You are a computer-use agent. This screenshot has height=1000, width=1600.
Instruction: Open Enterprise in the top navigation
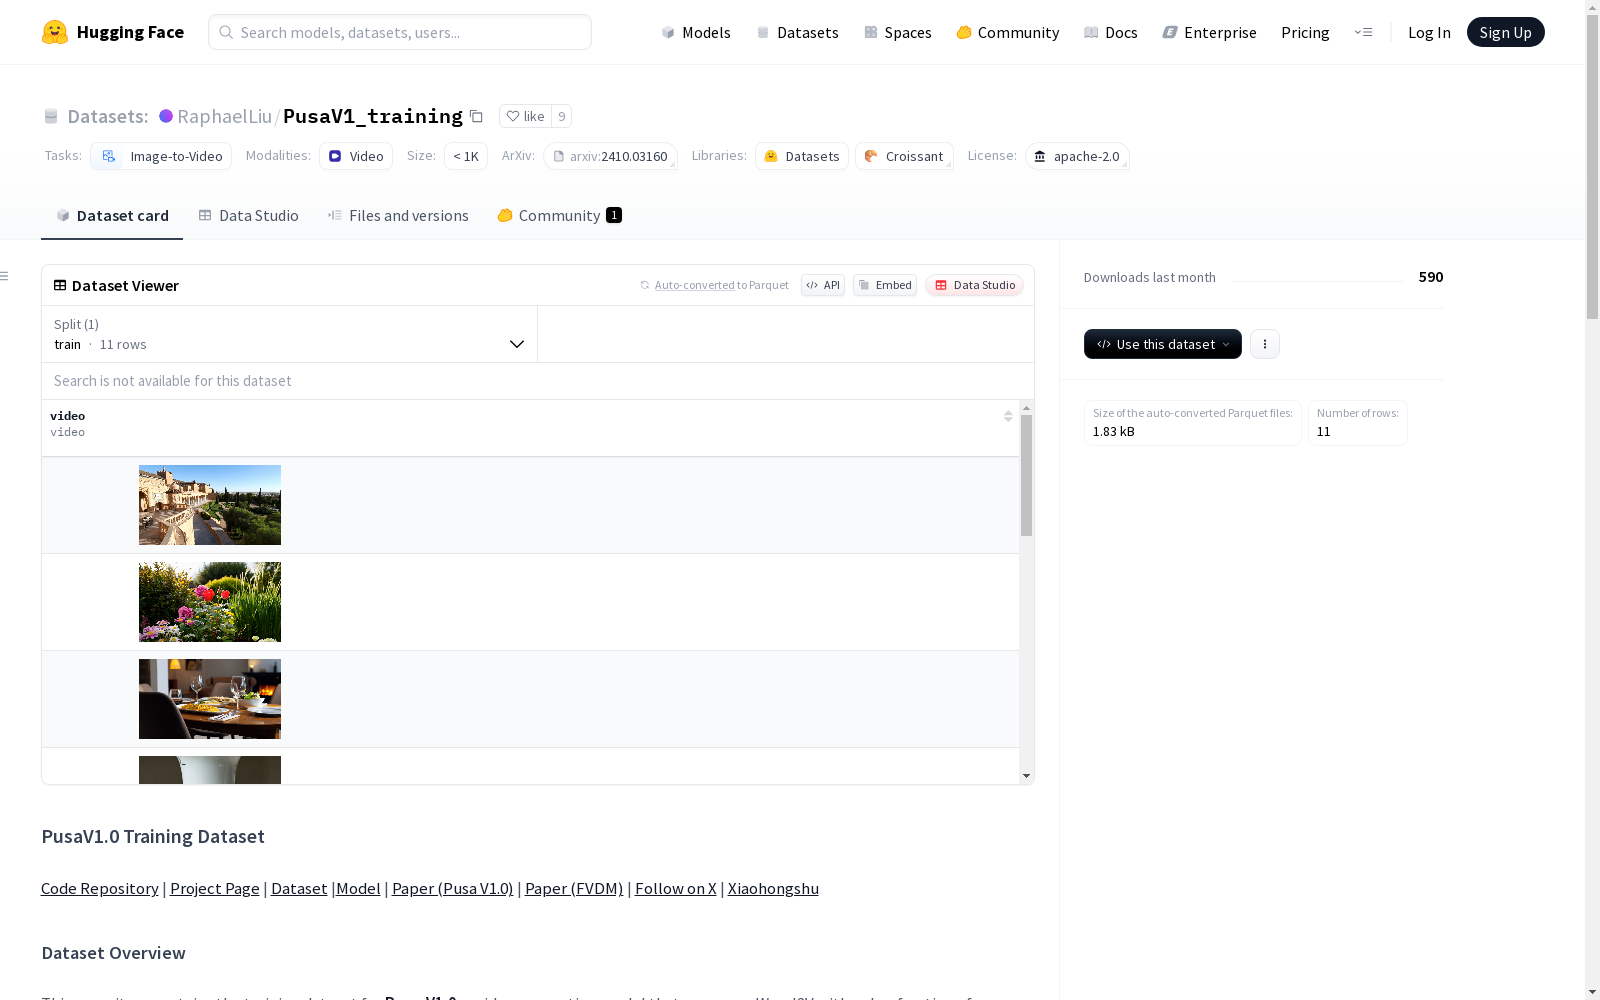[x=1209, y=32]
